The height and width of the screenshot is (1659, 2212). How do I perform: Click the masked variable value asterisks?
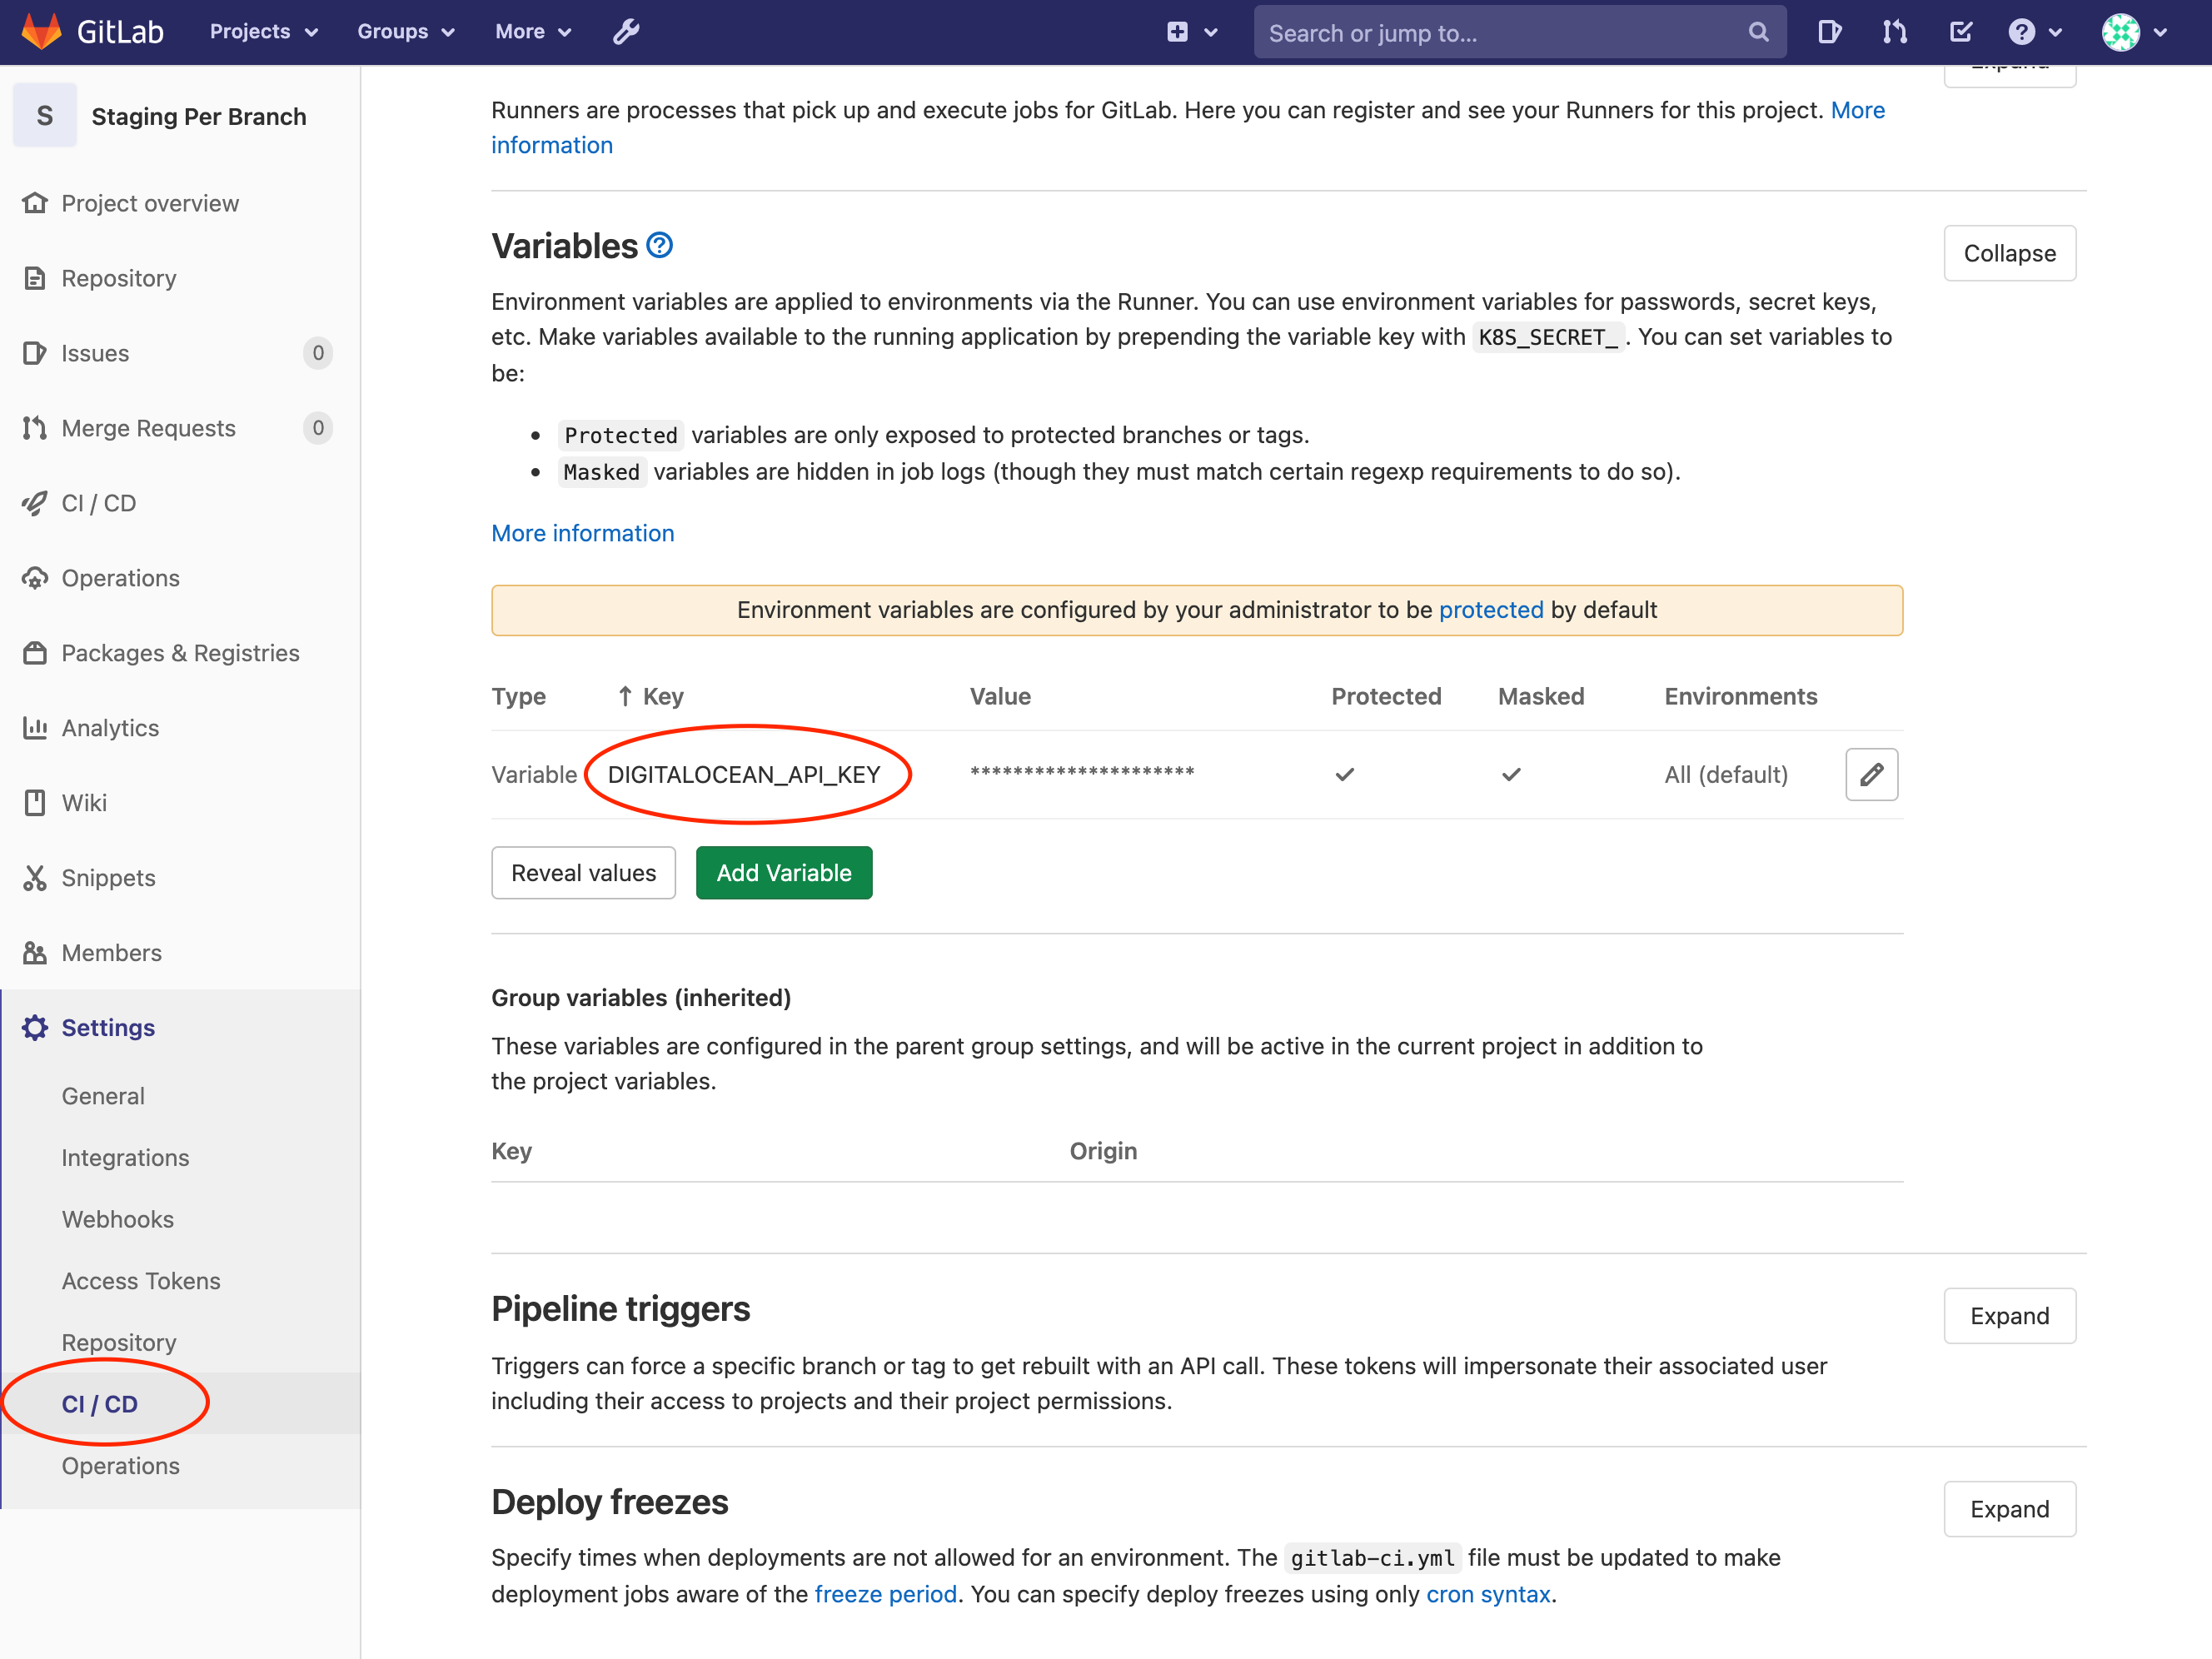point(1082,771)
